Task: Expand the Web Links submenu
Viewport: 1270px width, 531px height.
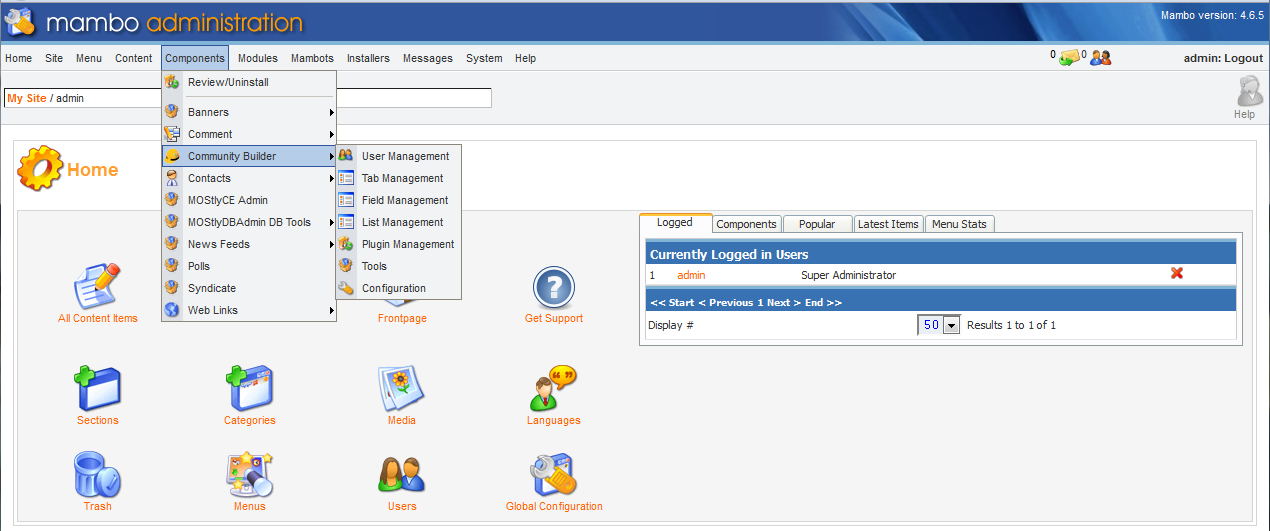Action: pyautogui.click(x=249, y=310)
